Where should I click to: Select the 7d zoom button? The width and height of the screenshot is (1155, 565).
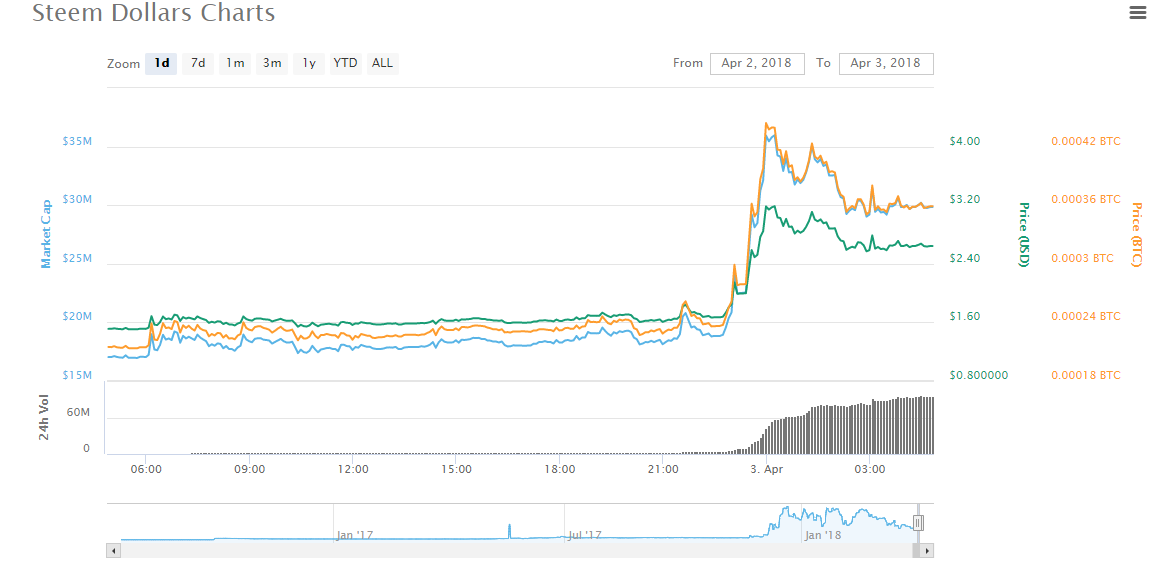click(x=198, y=63)
